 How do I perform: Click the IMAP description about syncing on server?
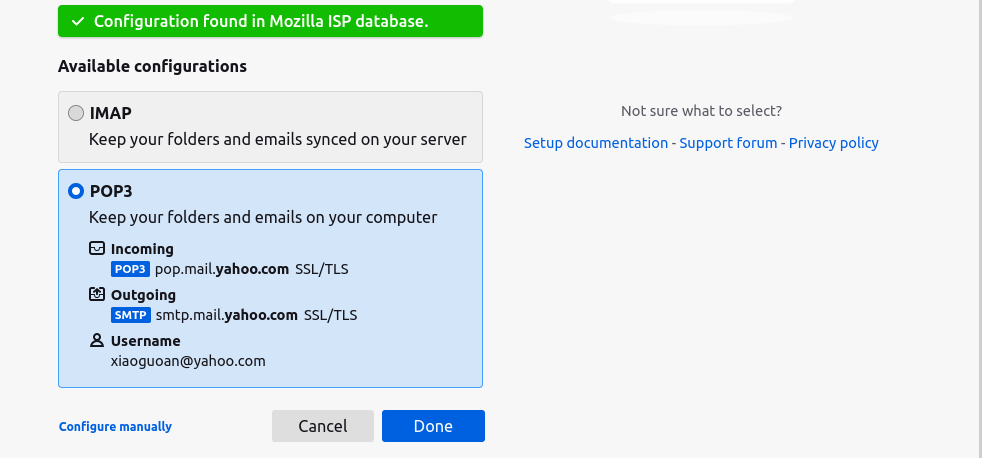click(x=277, y=140)
